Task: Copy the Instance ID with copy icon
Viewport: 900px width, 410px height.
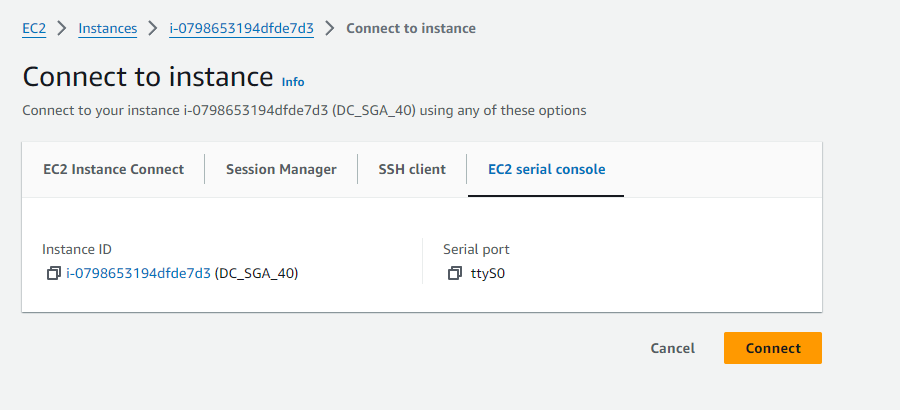Action: [53, 273]
